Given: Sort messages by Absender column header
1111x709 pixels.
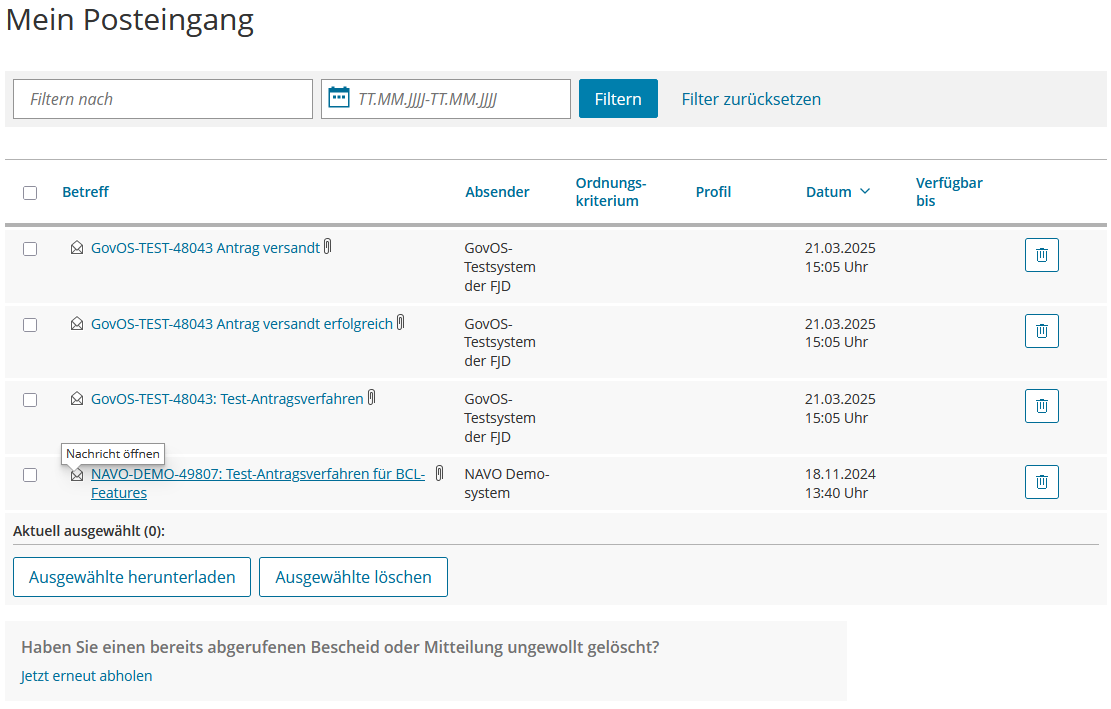Looking at the screenshot, I should pyautogui.click(x=497, y=192).
